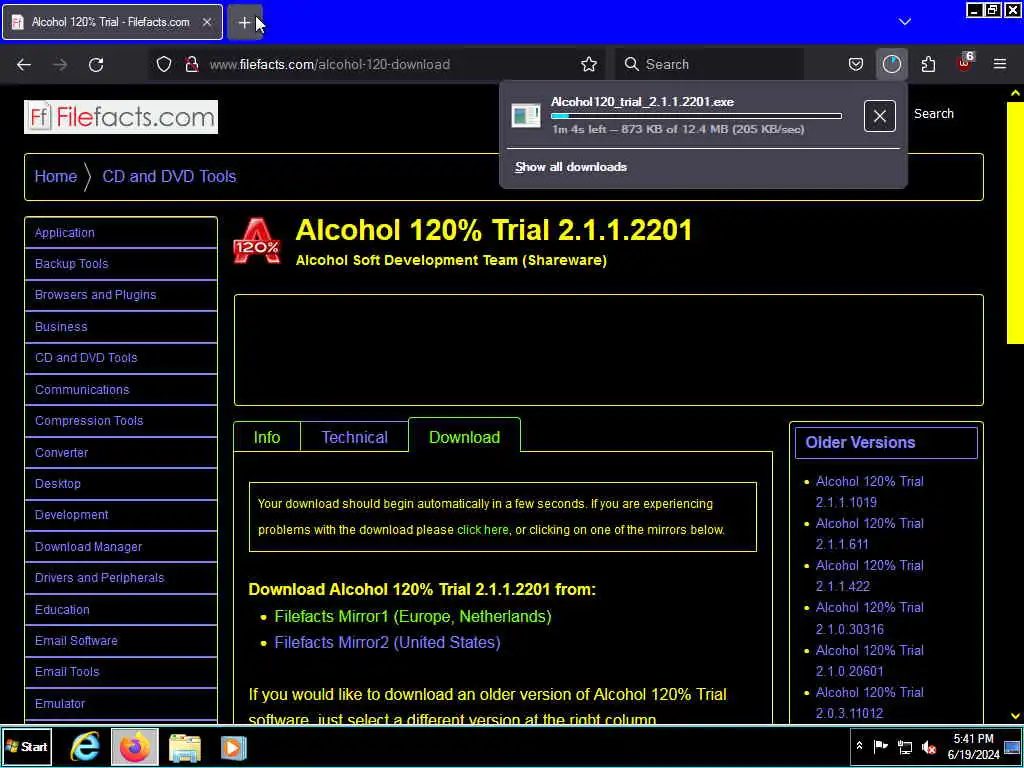1024x768 pixels.
Task: Download from Filefacts Mirror1 Netherlands
Action: (413, 616)
